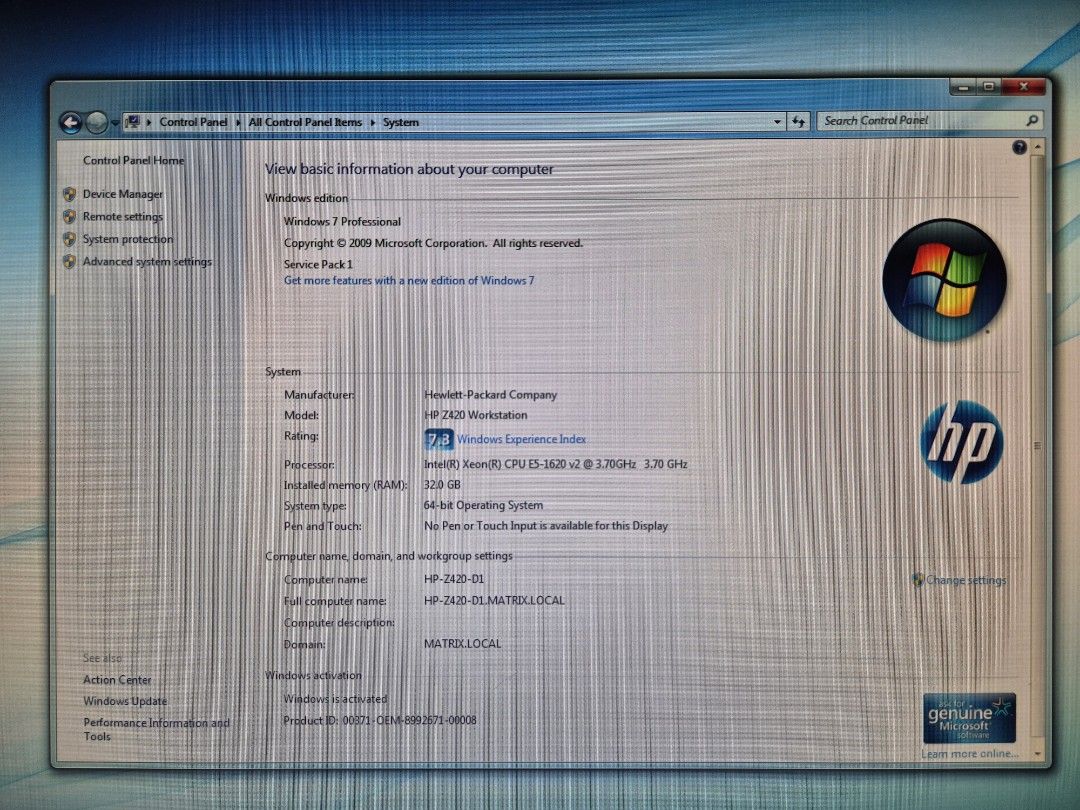Click the HP Z420 Workstation model value

(x=476, y=415)
